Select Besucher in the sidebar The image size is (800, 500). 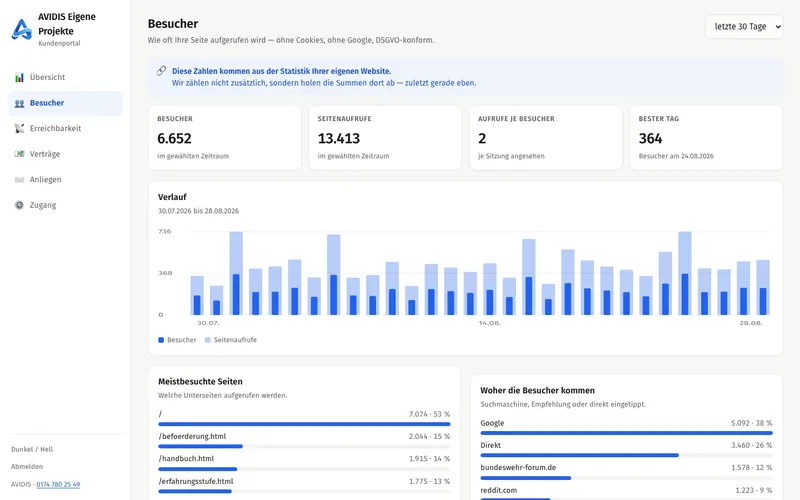click(65, 103)
